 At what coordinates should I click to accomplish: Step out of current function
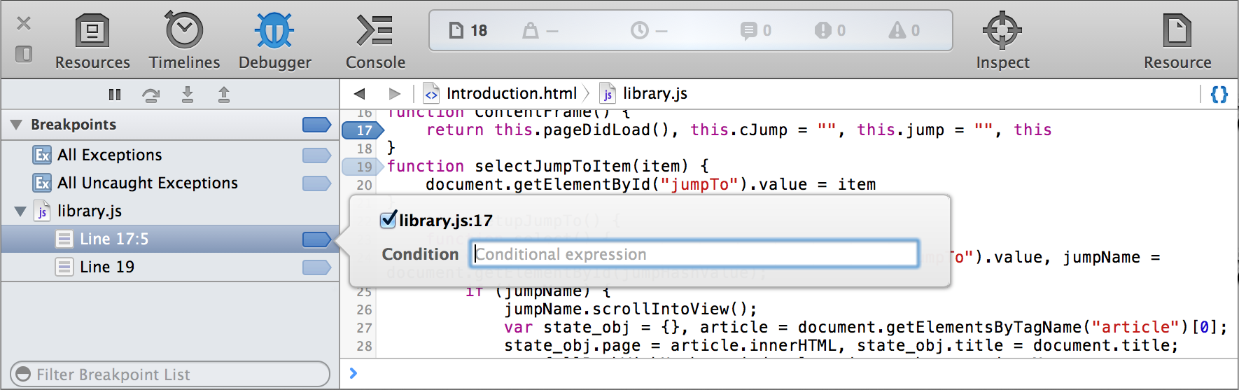click(x=224, y=94)
